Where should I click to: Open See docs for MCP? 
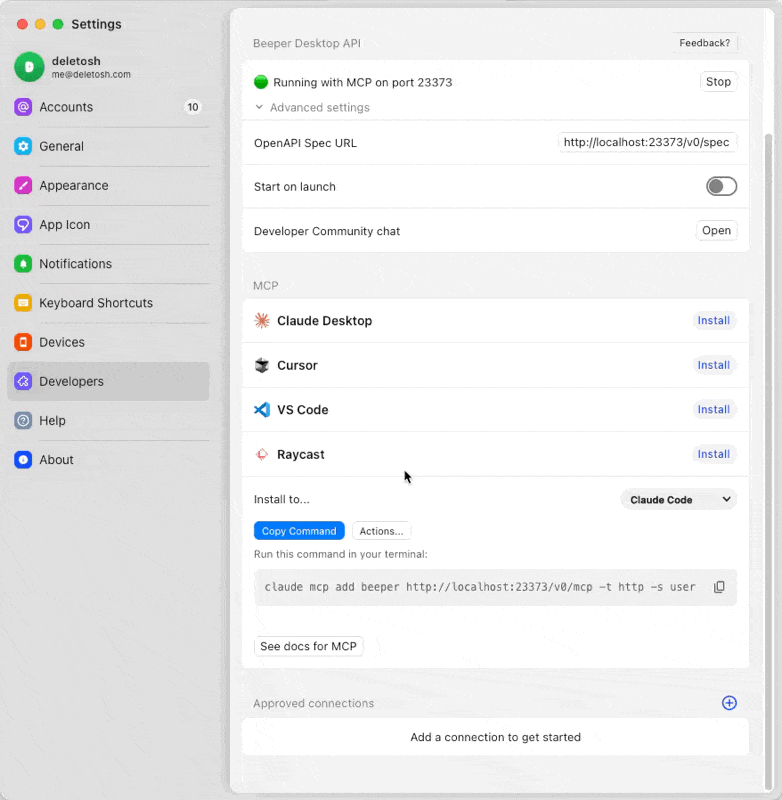(308, 646)
